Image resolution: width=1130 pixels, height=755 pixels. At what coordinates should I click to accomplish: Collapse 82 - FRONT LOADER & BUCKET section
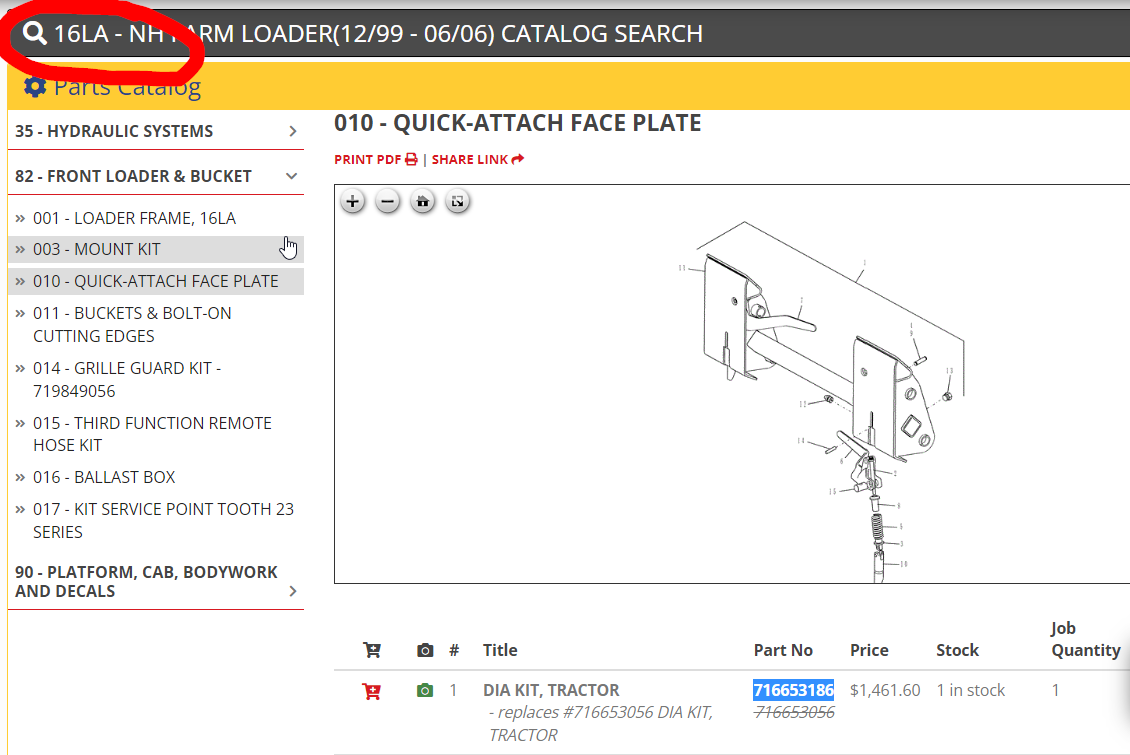(x=156, y=177)
